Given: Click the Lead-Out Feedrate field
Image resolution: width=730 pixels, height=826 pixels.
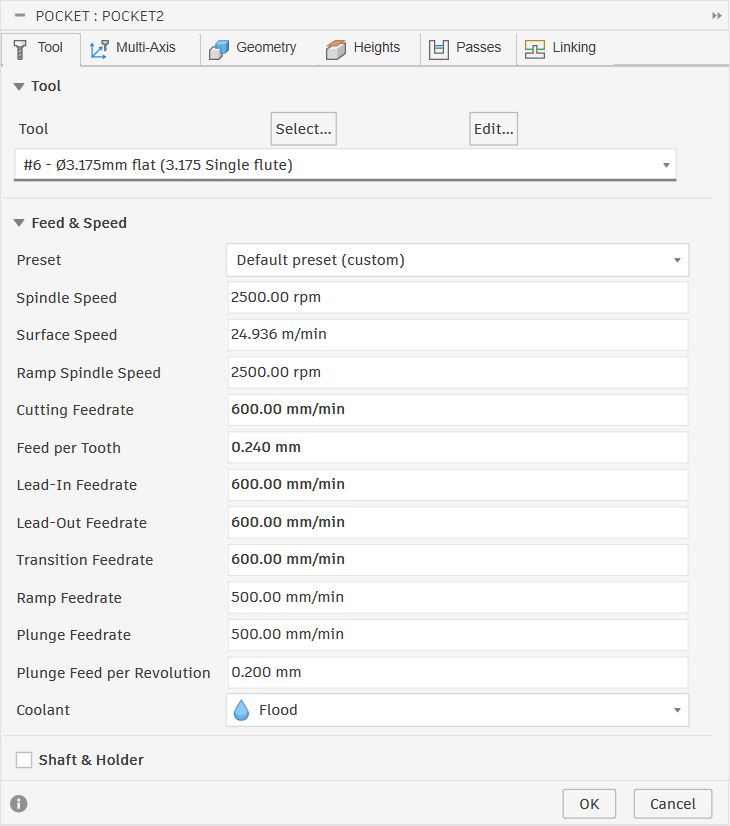Looking at the screenshot, I should pos(458,522).
